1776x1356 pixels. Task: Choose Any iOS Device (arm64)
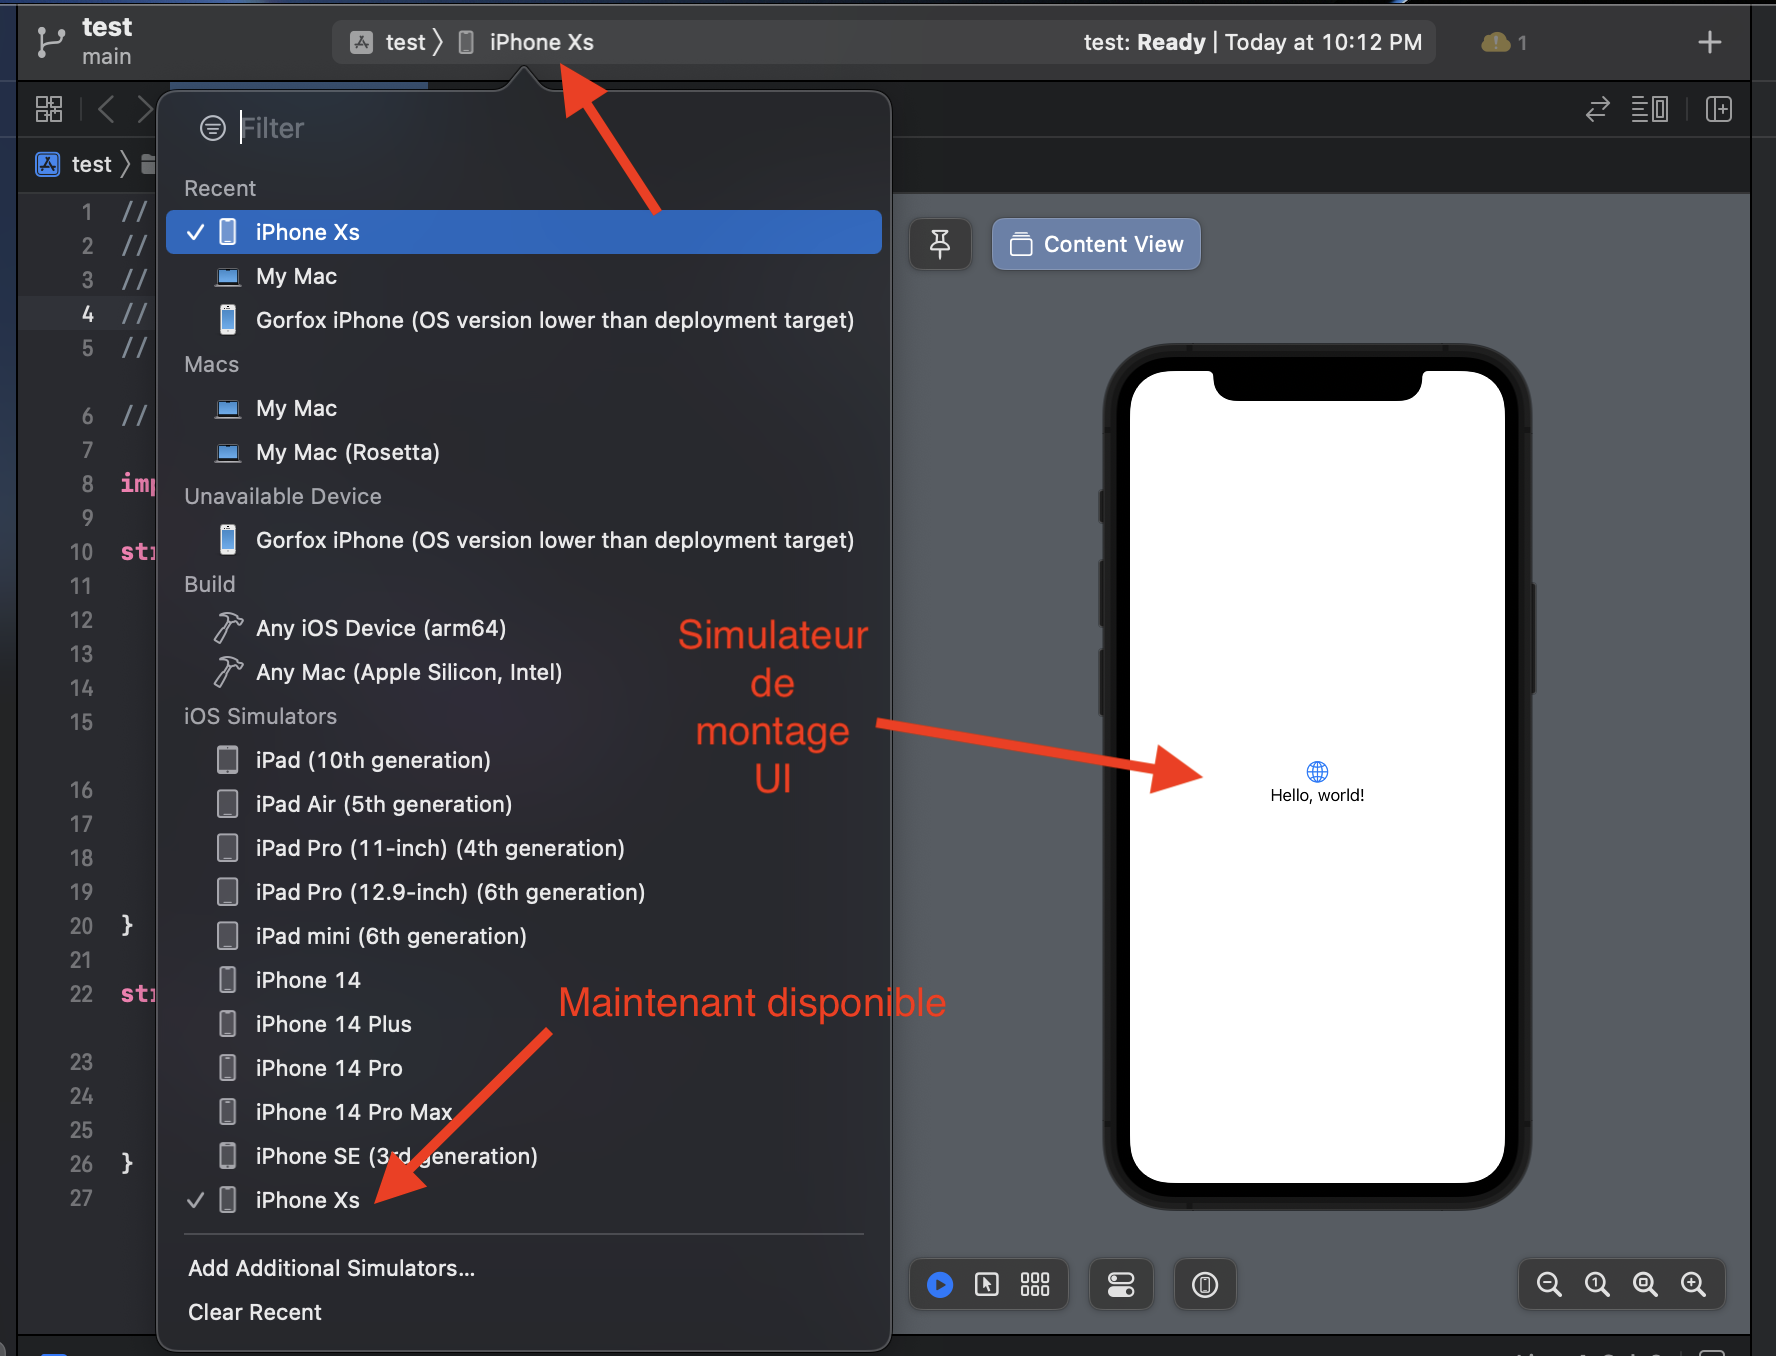click(524, 628)
